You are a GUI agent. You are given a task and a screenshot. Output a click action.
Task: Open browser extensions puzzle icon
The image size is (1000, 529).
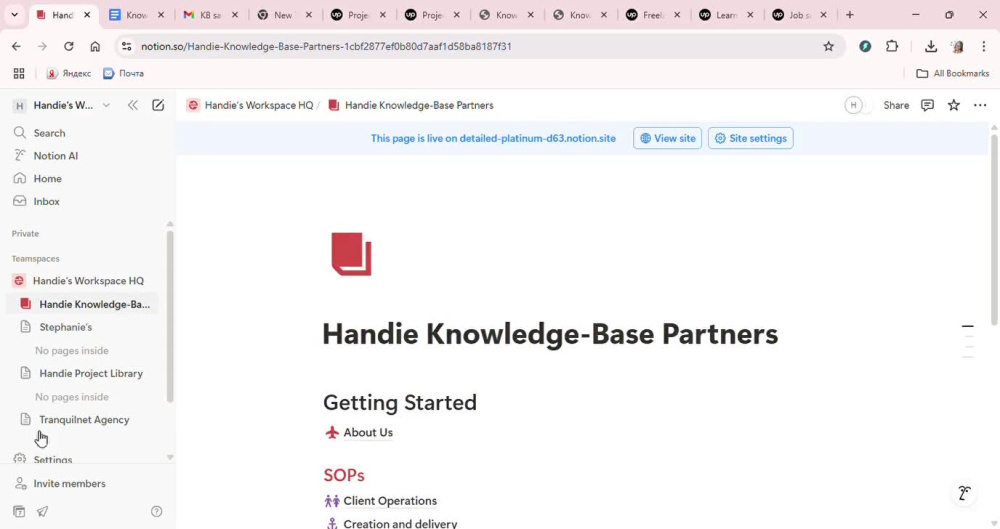pyautogui.click(x=892, y=46)
